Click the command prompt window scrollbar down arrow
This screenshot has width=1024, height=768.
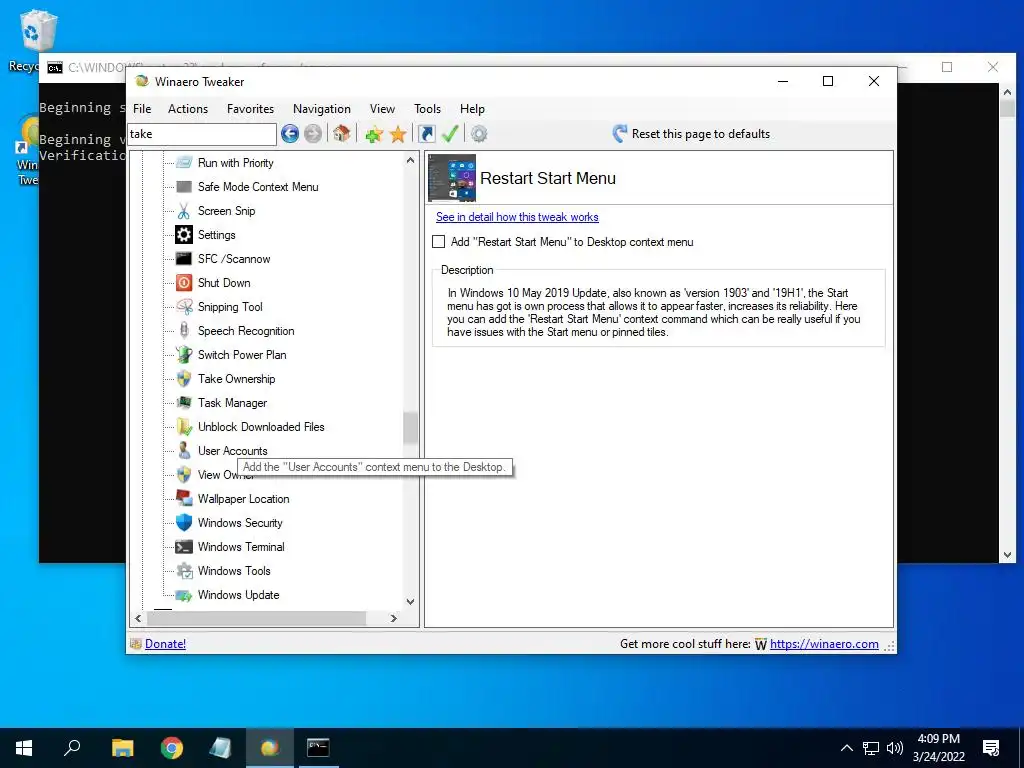(x=1007, y=554)
